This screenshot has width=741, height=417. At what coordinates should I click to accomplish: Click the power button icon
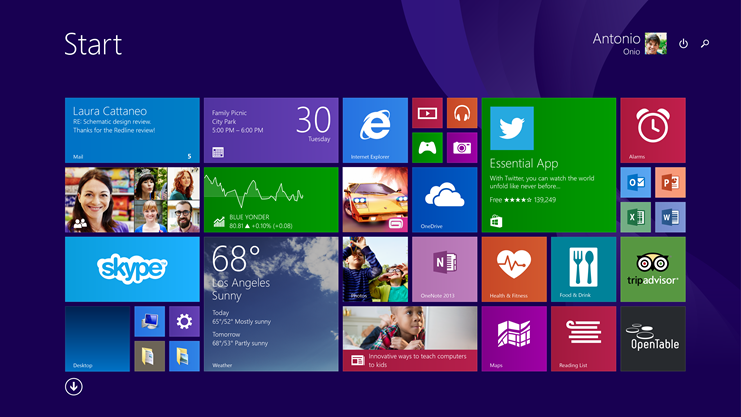coord(684,44)
